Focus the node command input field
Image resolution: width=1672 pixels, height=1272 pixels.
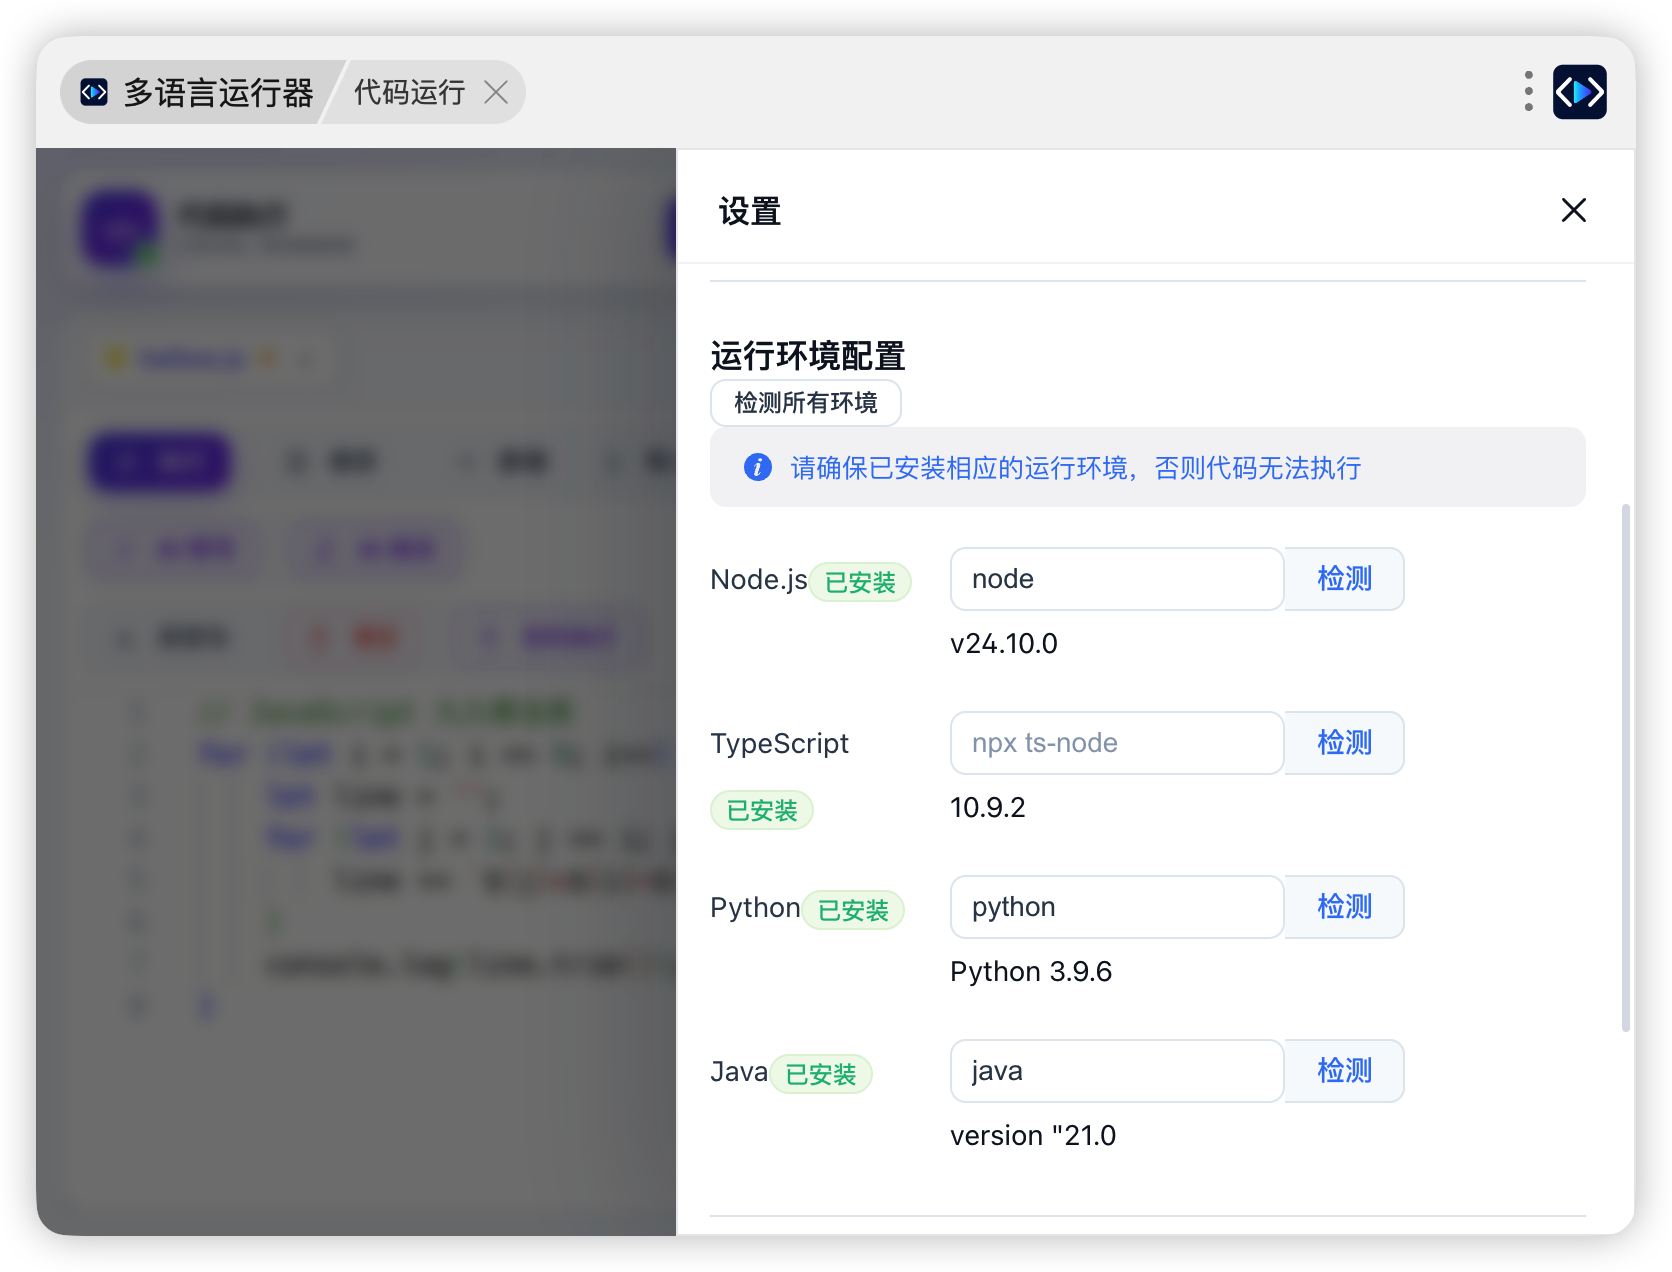click(x=1117, y=579)
